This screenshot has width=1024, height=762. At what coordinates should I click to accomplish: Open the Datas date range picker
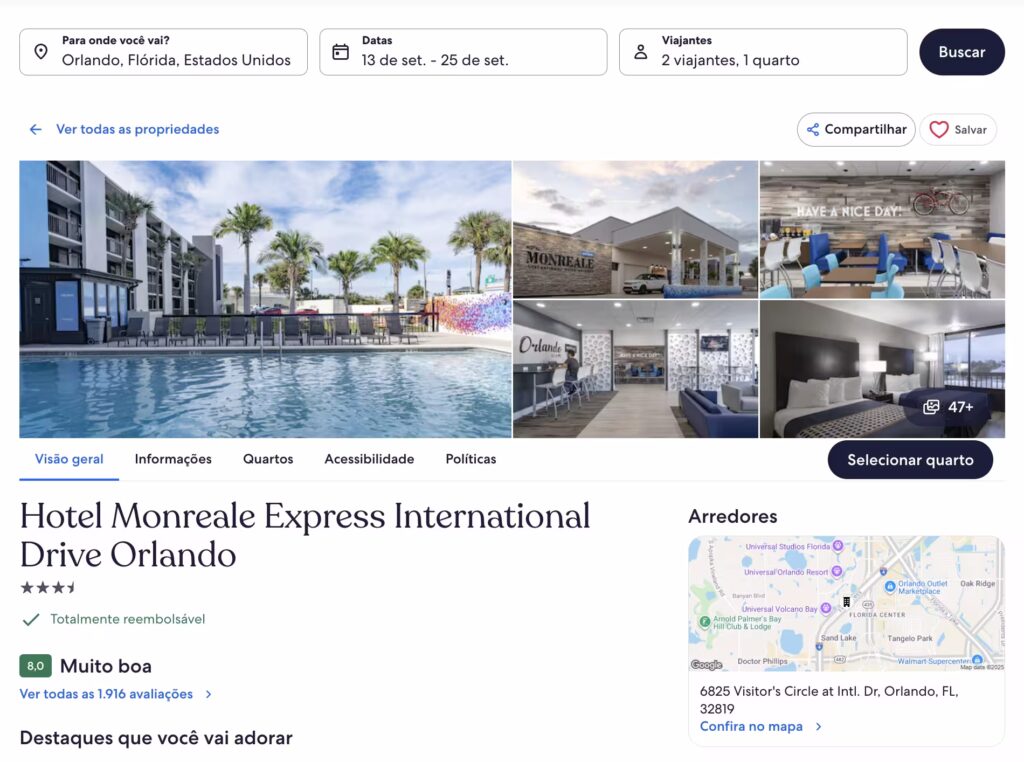click(463, 52)
